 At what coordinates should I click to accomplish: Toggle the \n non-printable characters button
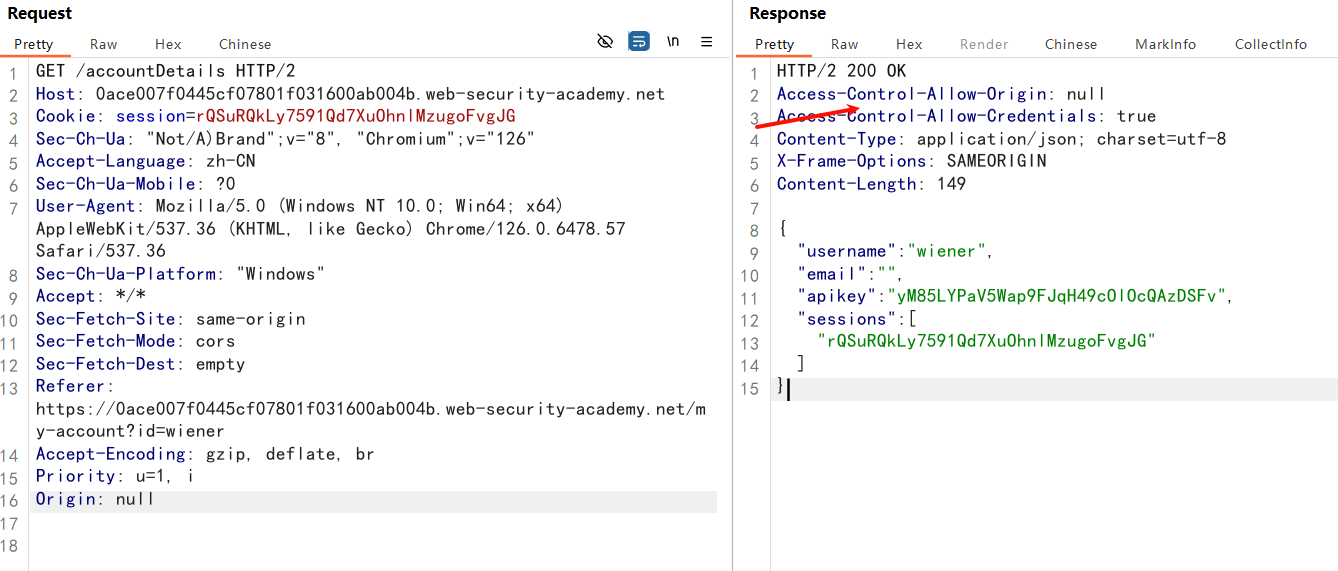673,41
